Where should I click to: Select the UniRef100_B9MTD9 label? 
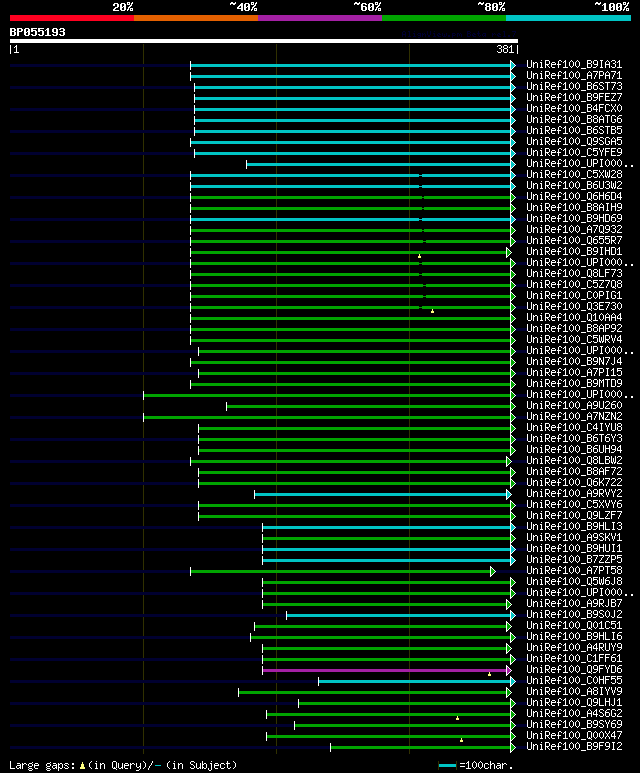(574, 384)
